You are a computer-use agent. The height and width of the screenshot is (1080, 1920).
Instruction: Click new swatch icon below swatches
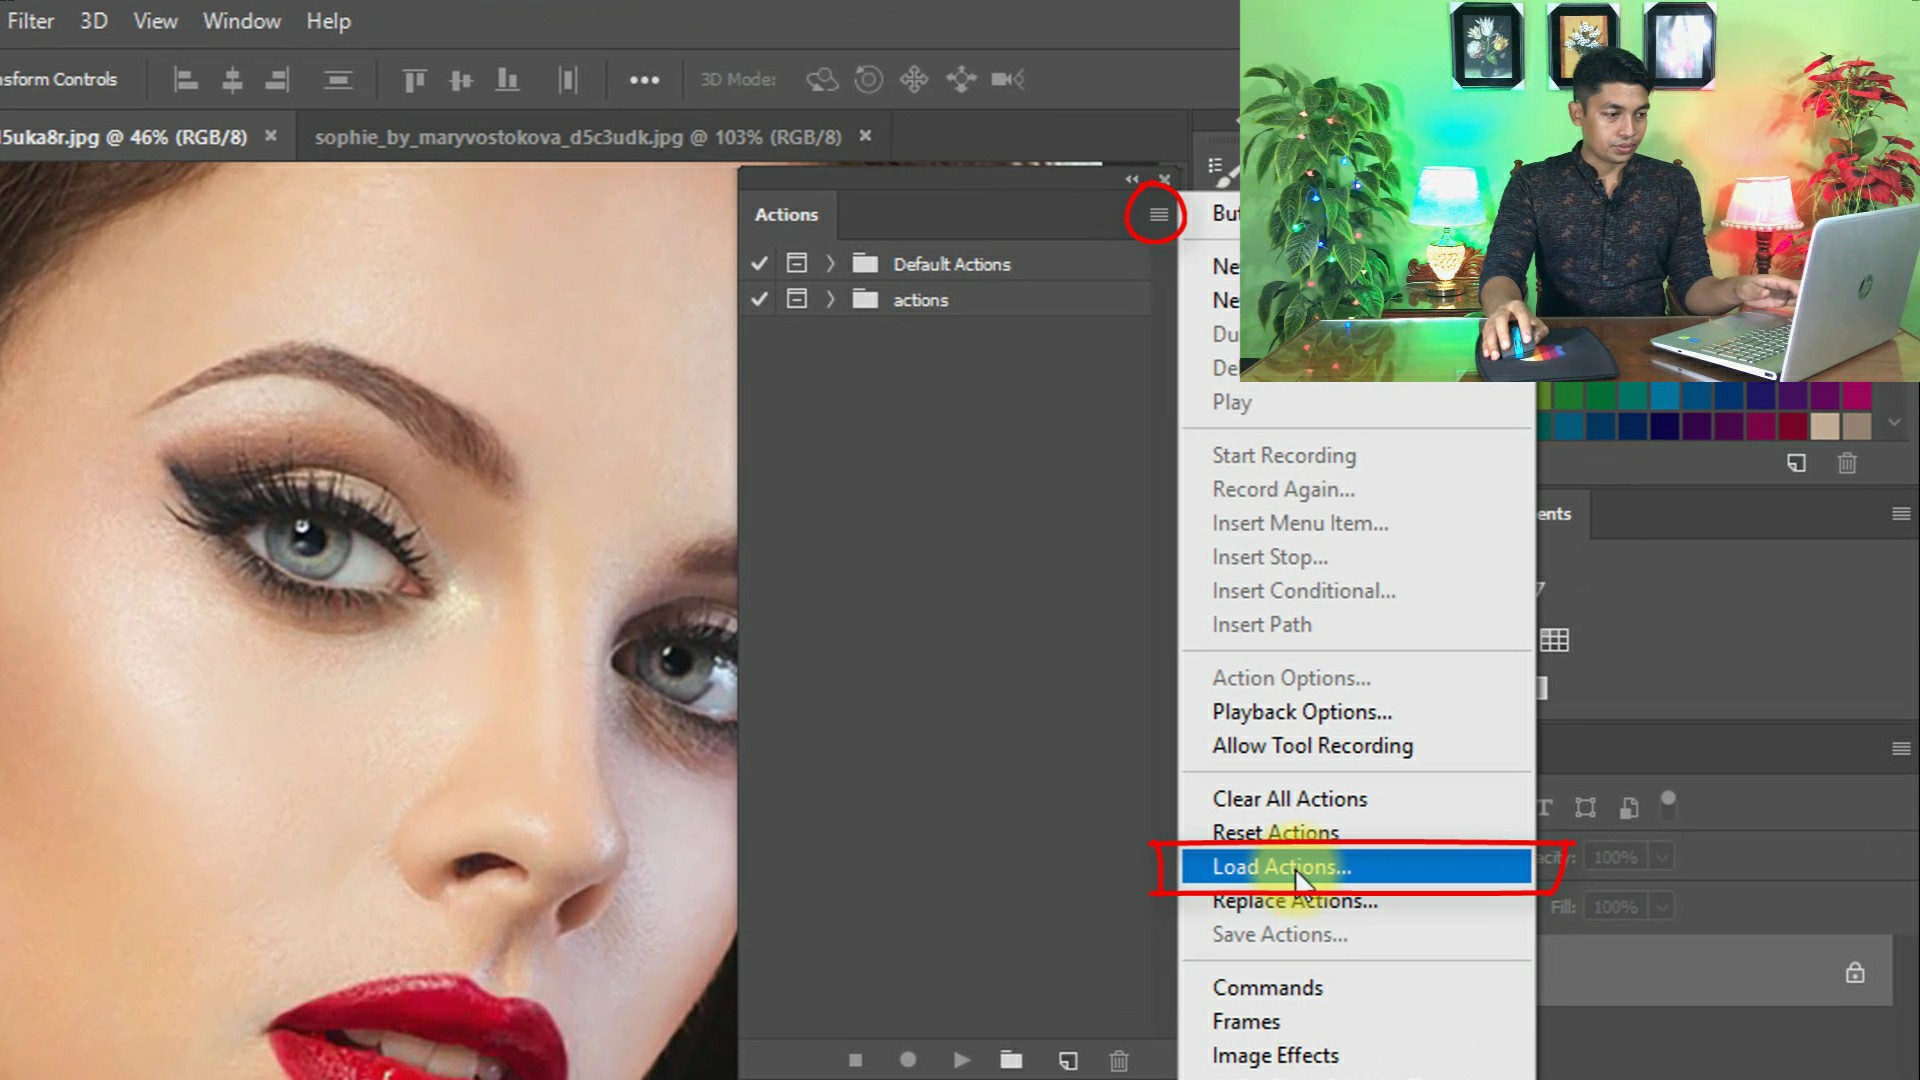tap(1796, 463)
